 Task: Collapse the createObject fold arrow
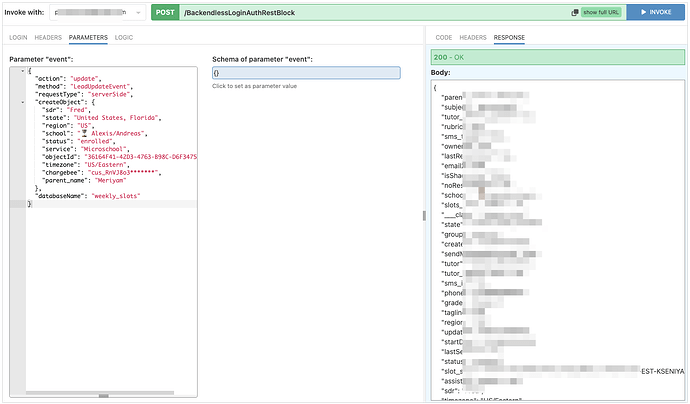[22, 102]
